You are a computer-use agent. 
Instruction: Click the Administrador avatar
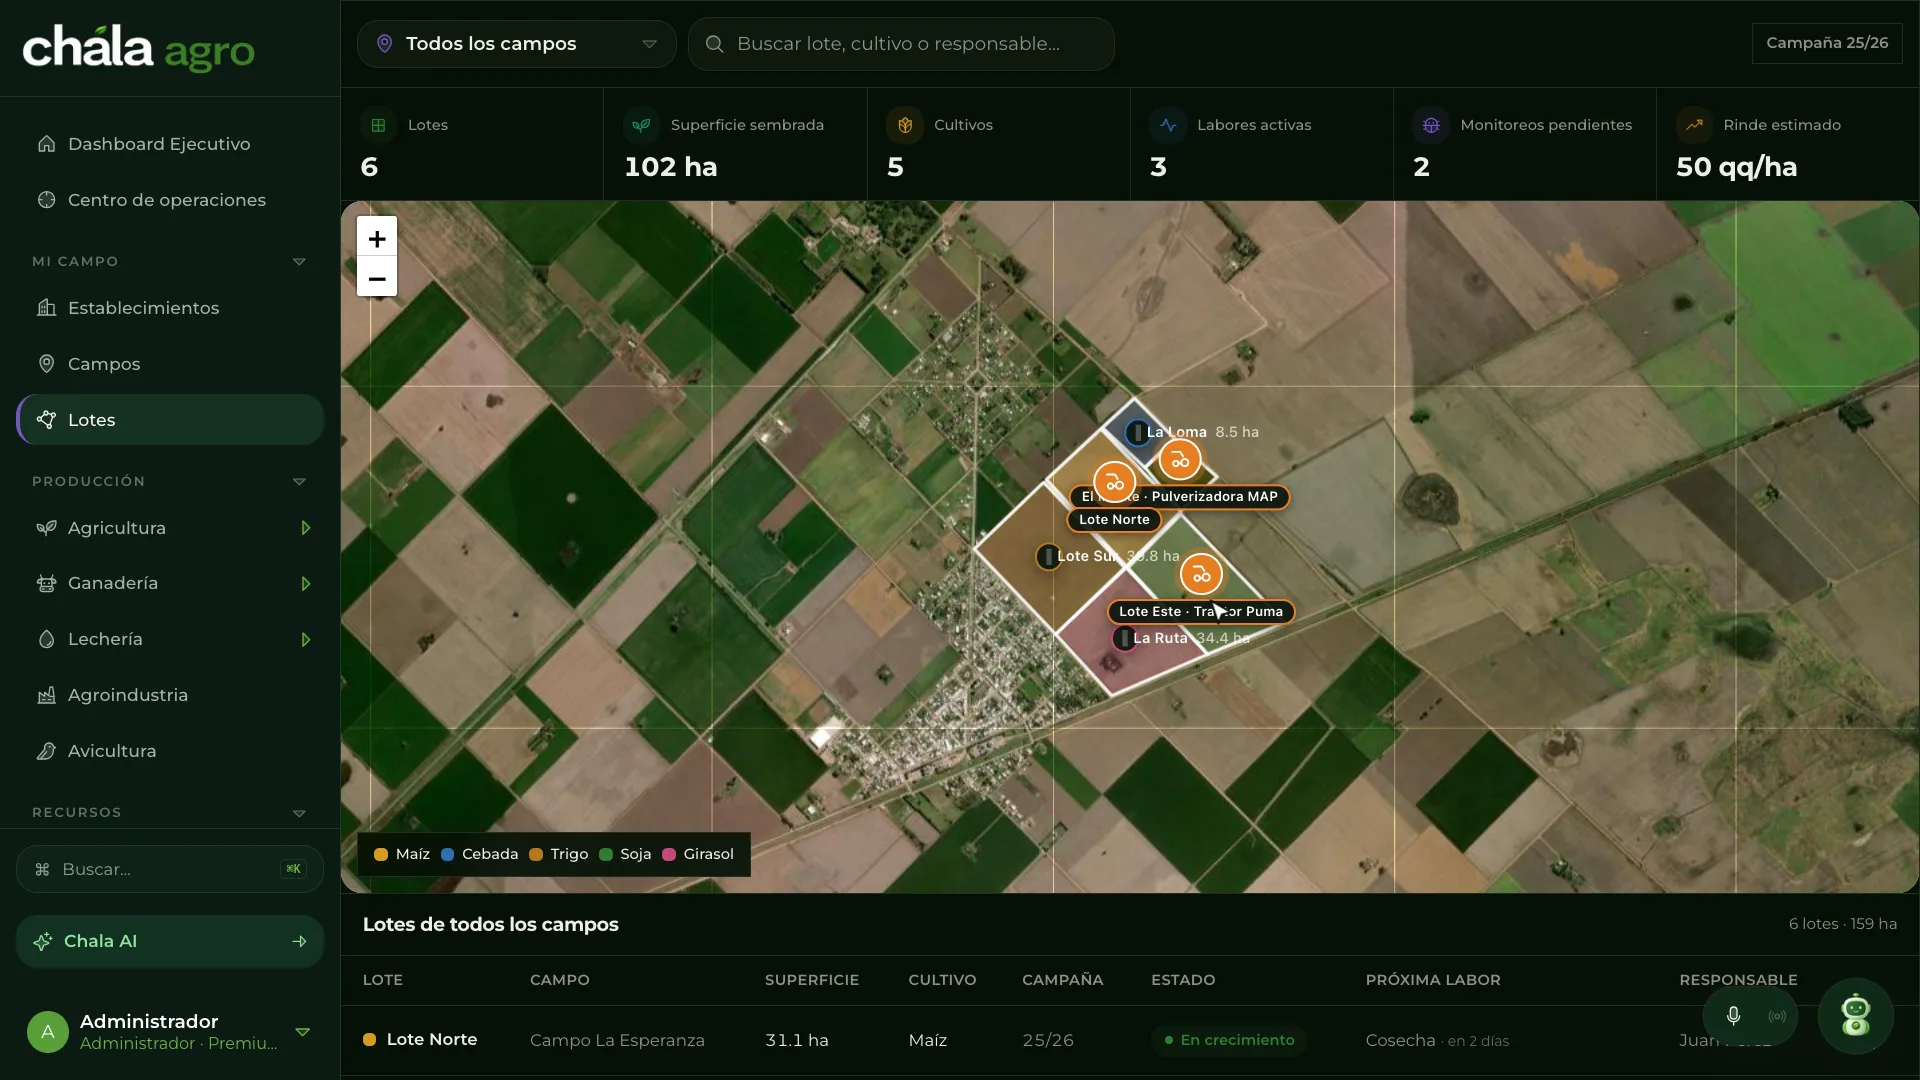coord(48,1032)
